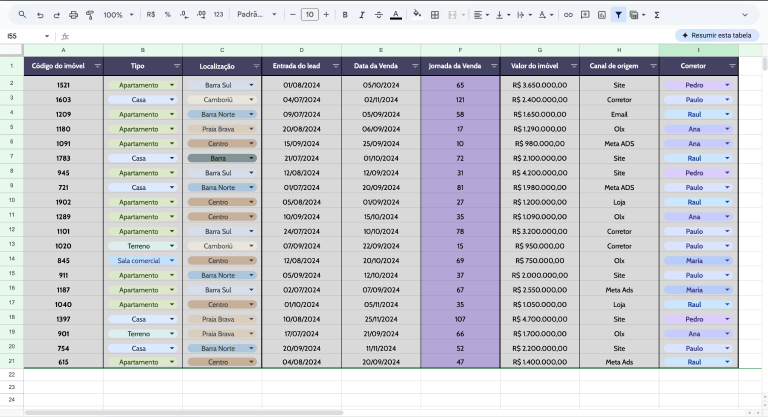The image size is (768, 417).
Task: Select the paint format roller icon
Action: pos(90,15)
